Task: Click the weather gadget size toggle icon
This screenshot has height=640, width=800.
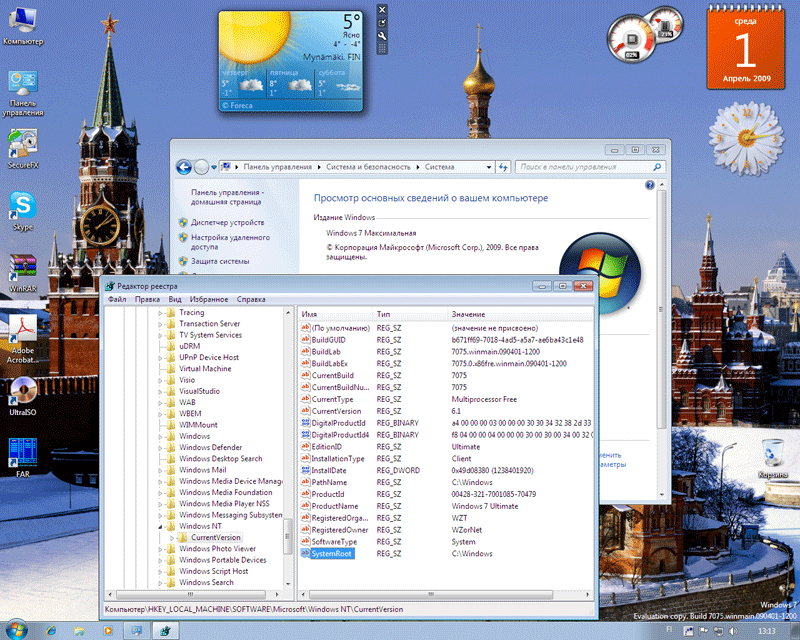Action: pyautogui.click(x=382, y=23)
